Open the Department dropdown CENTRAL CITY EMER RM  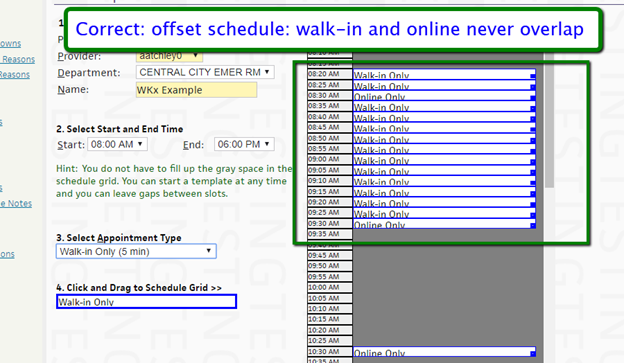[205, 72]
